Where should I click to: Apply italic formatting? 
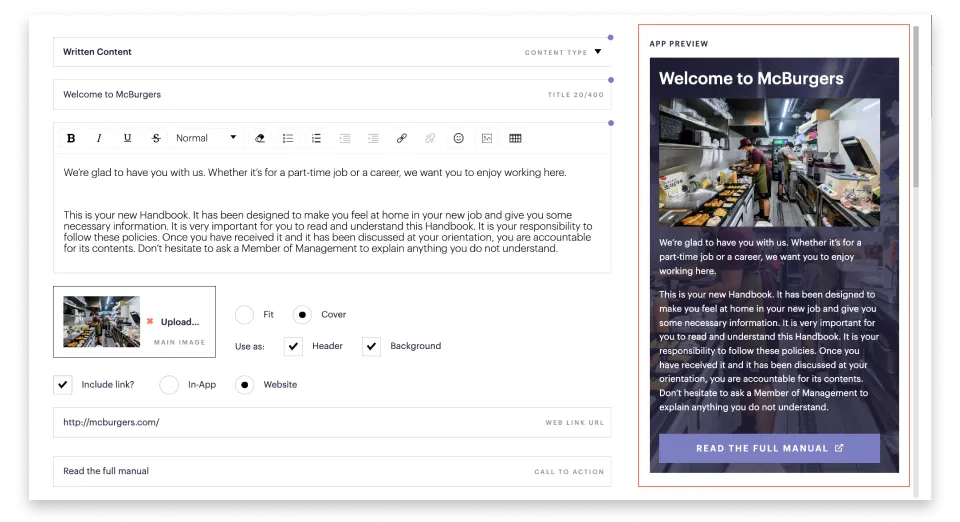click(99, 138)
